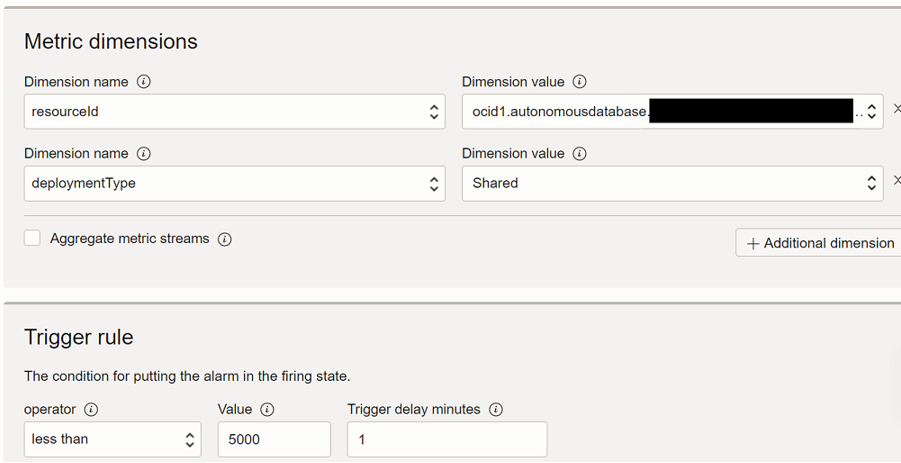Image resolution: width=901 pixels, height=463 pixels.
Task: Click the Value field containing 5000
Action: (273, 439)
